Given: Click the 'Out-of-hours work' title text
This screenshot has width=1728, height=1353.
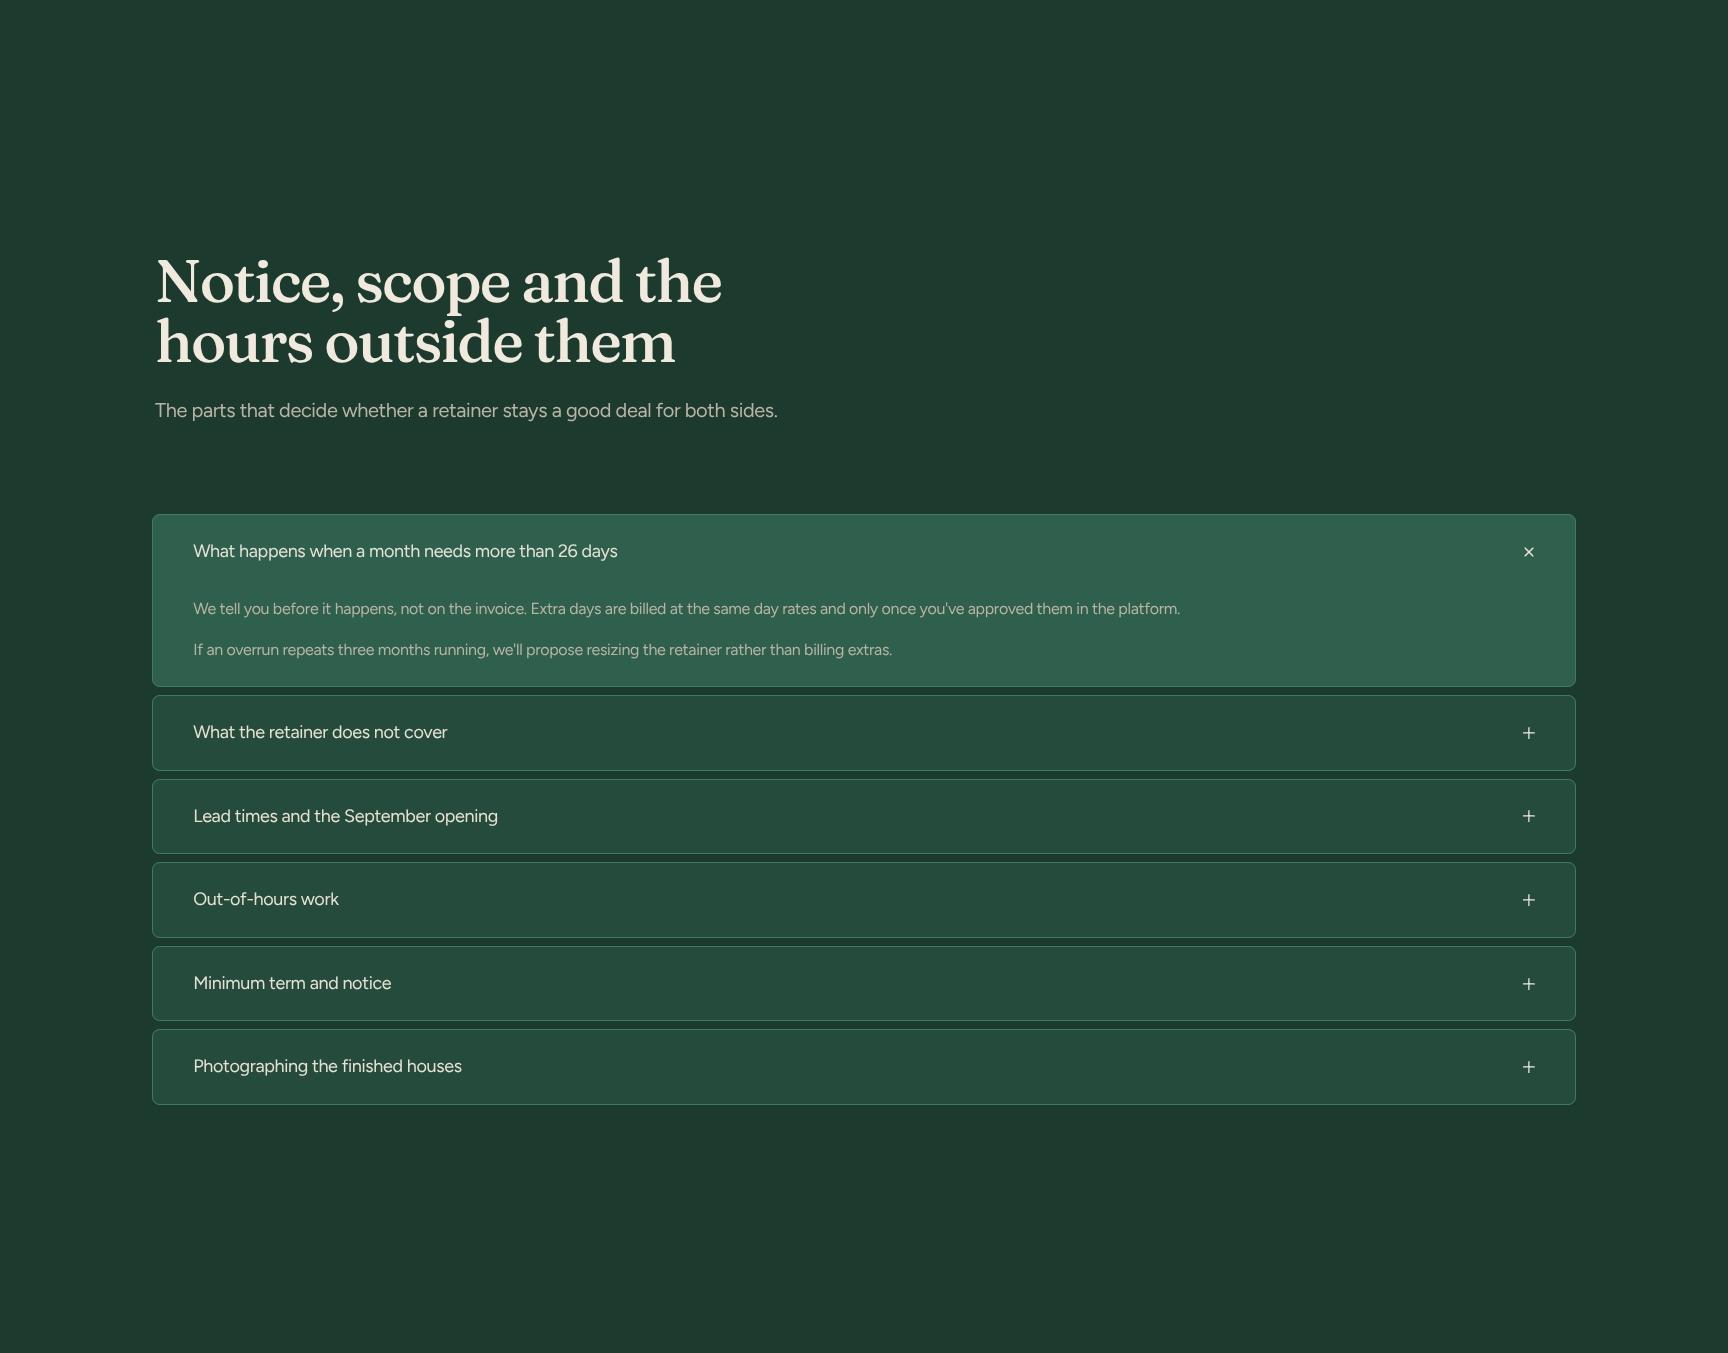Looking at the screenshot, I should (266, 899).
